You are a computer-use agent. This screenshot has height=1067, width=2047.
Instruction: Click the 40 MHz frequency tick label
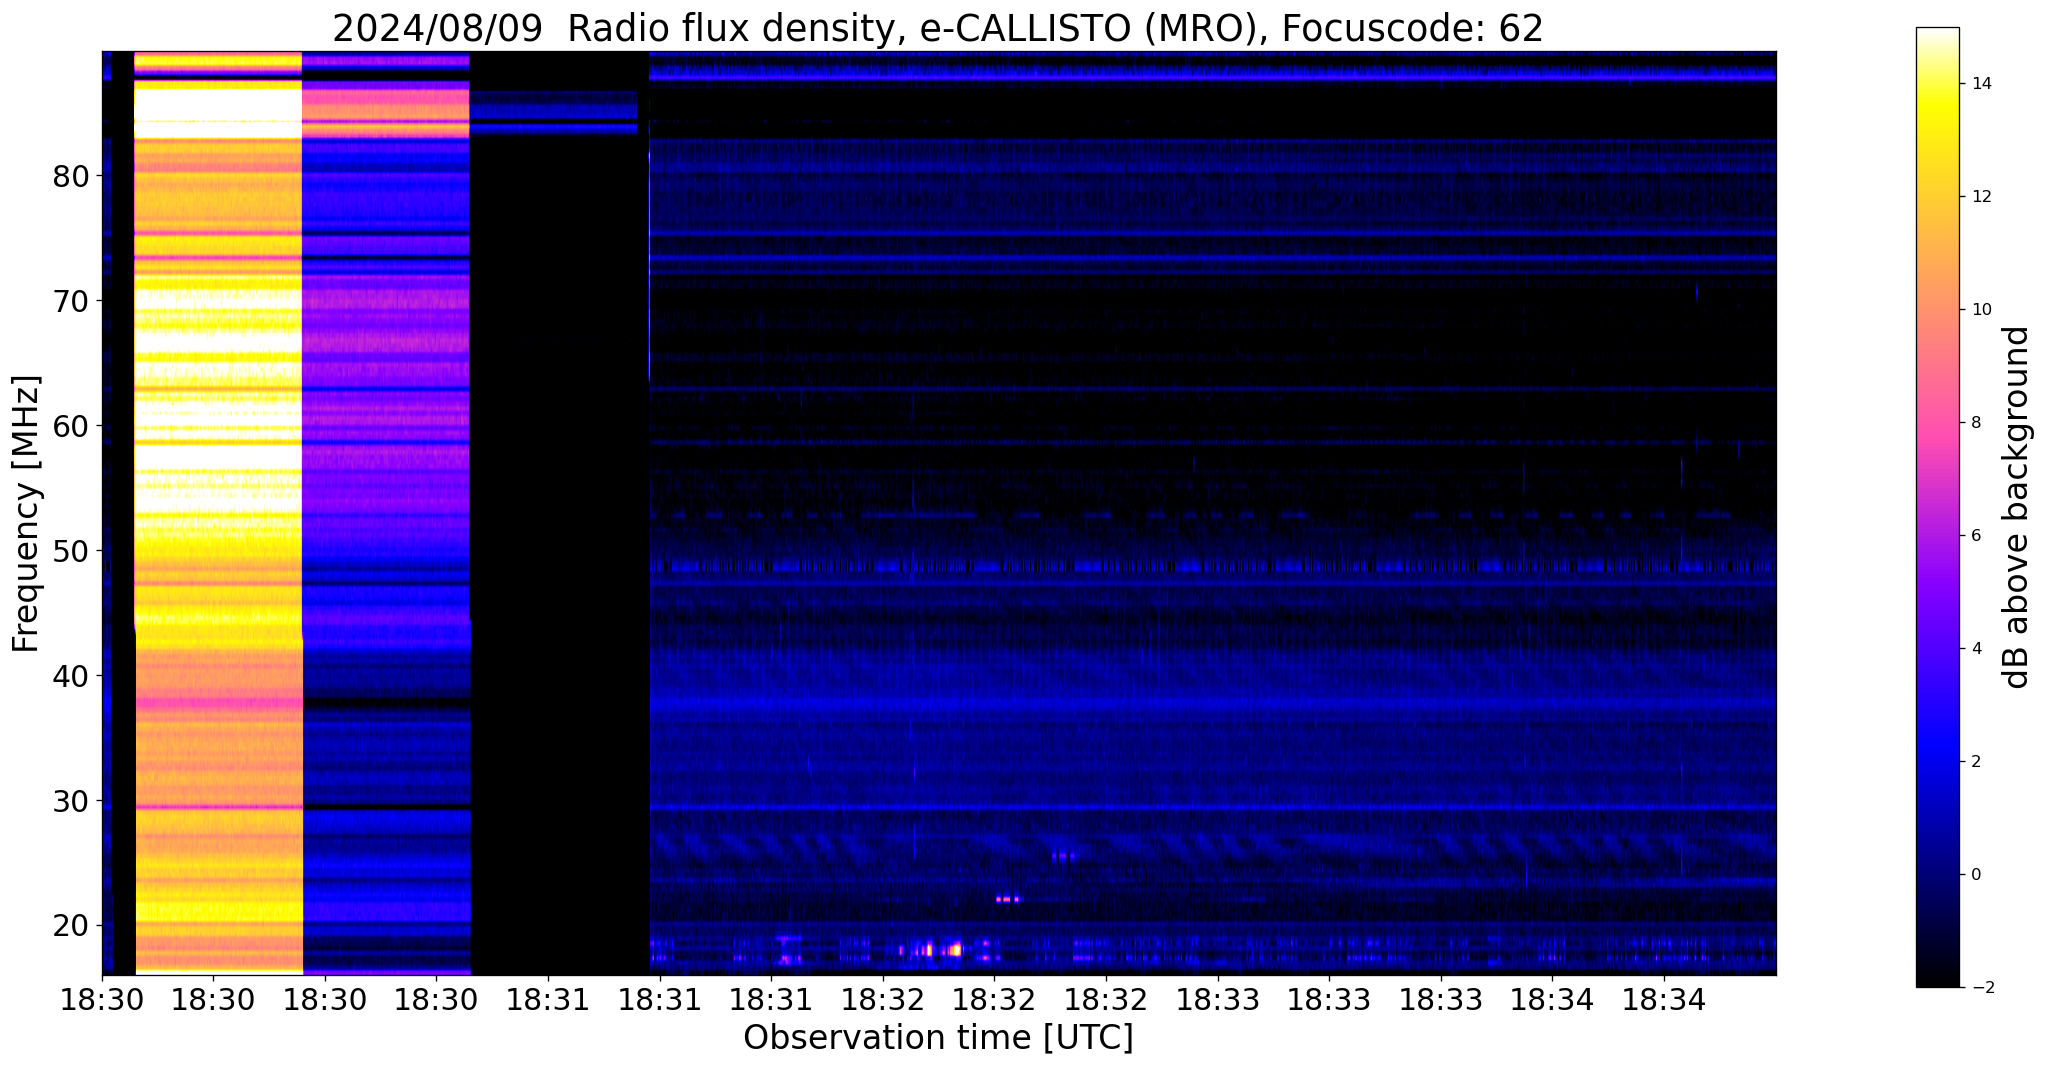click(x=71, y=676)
